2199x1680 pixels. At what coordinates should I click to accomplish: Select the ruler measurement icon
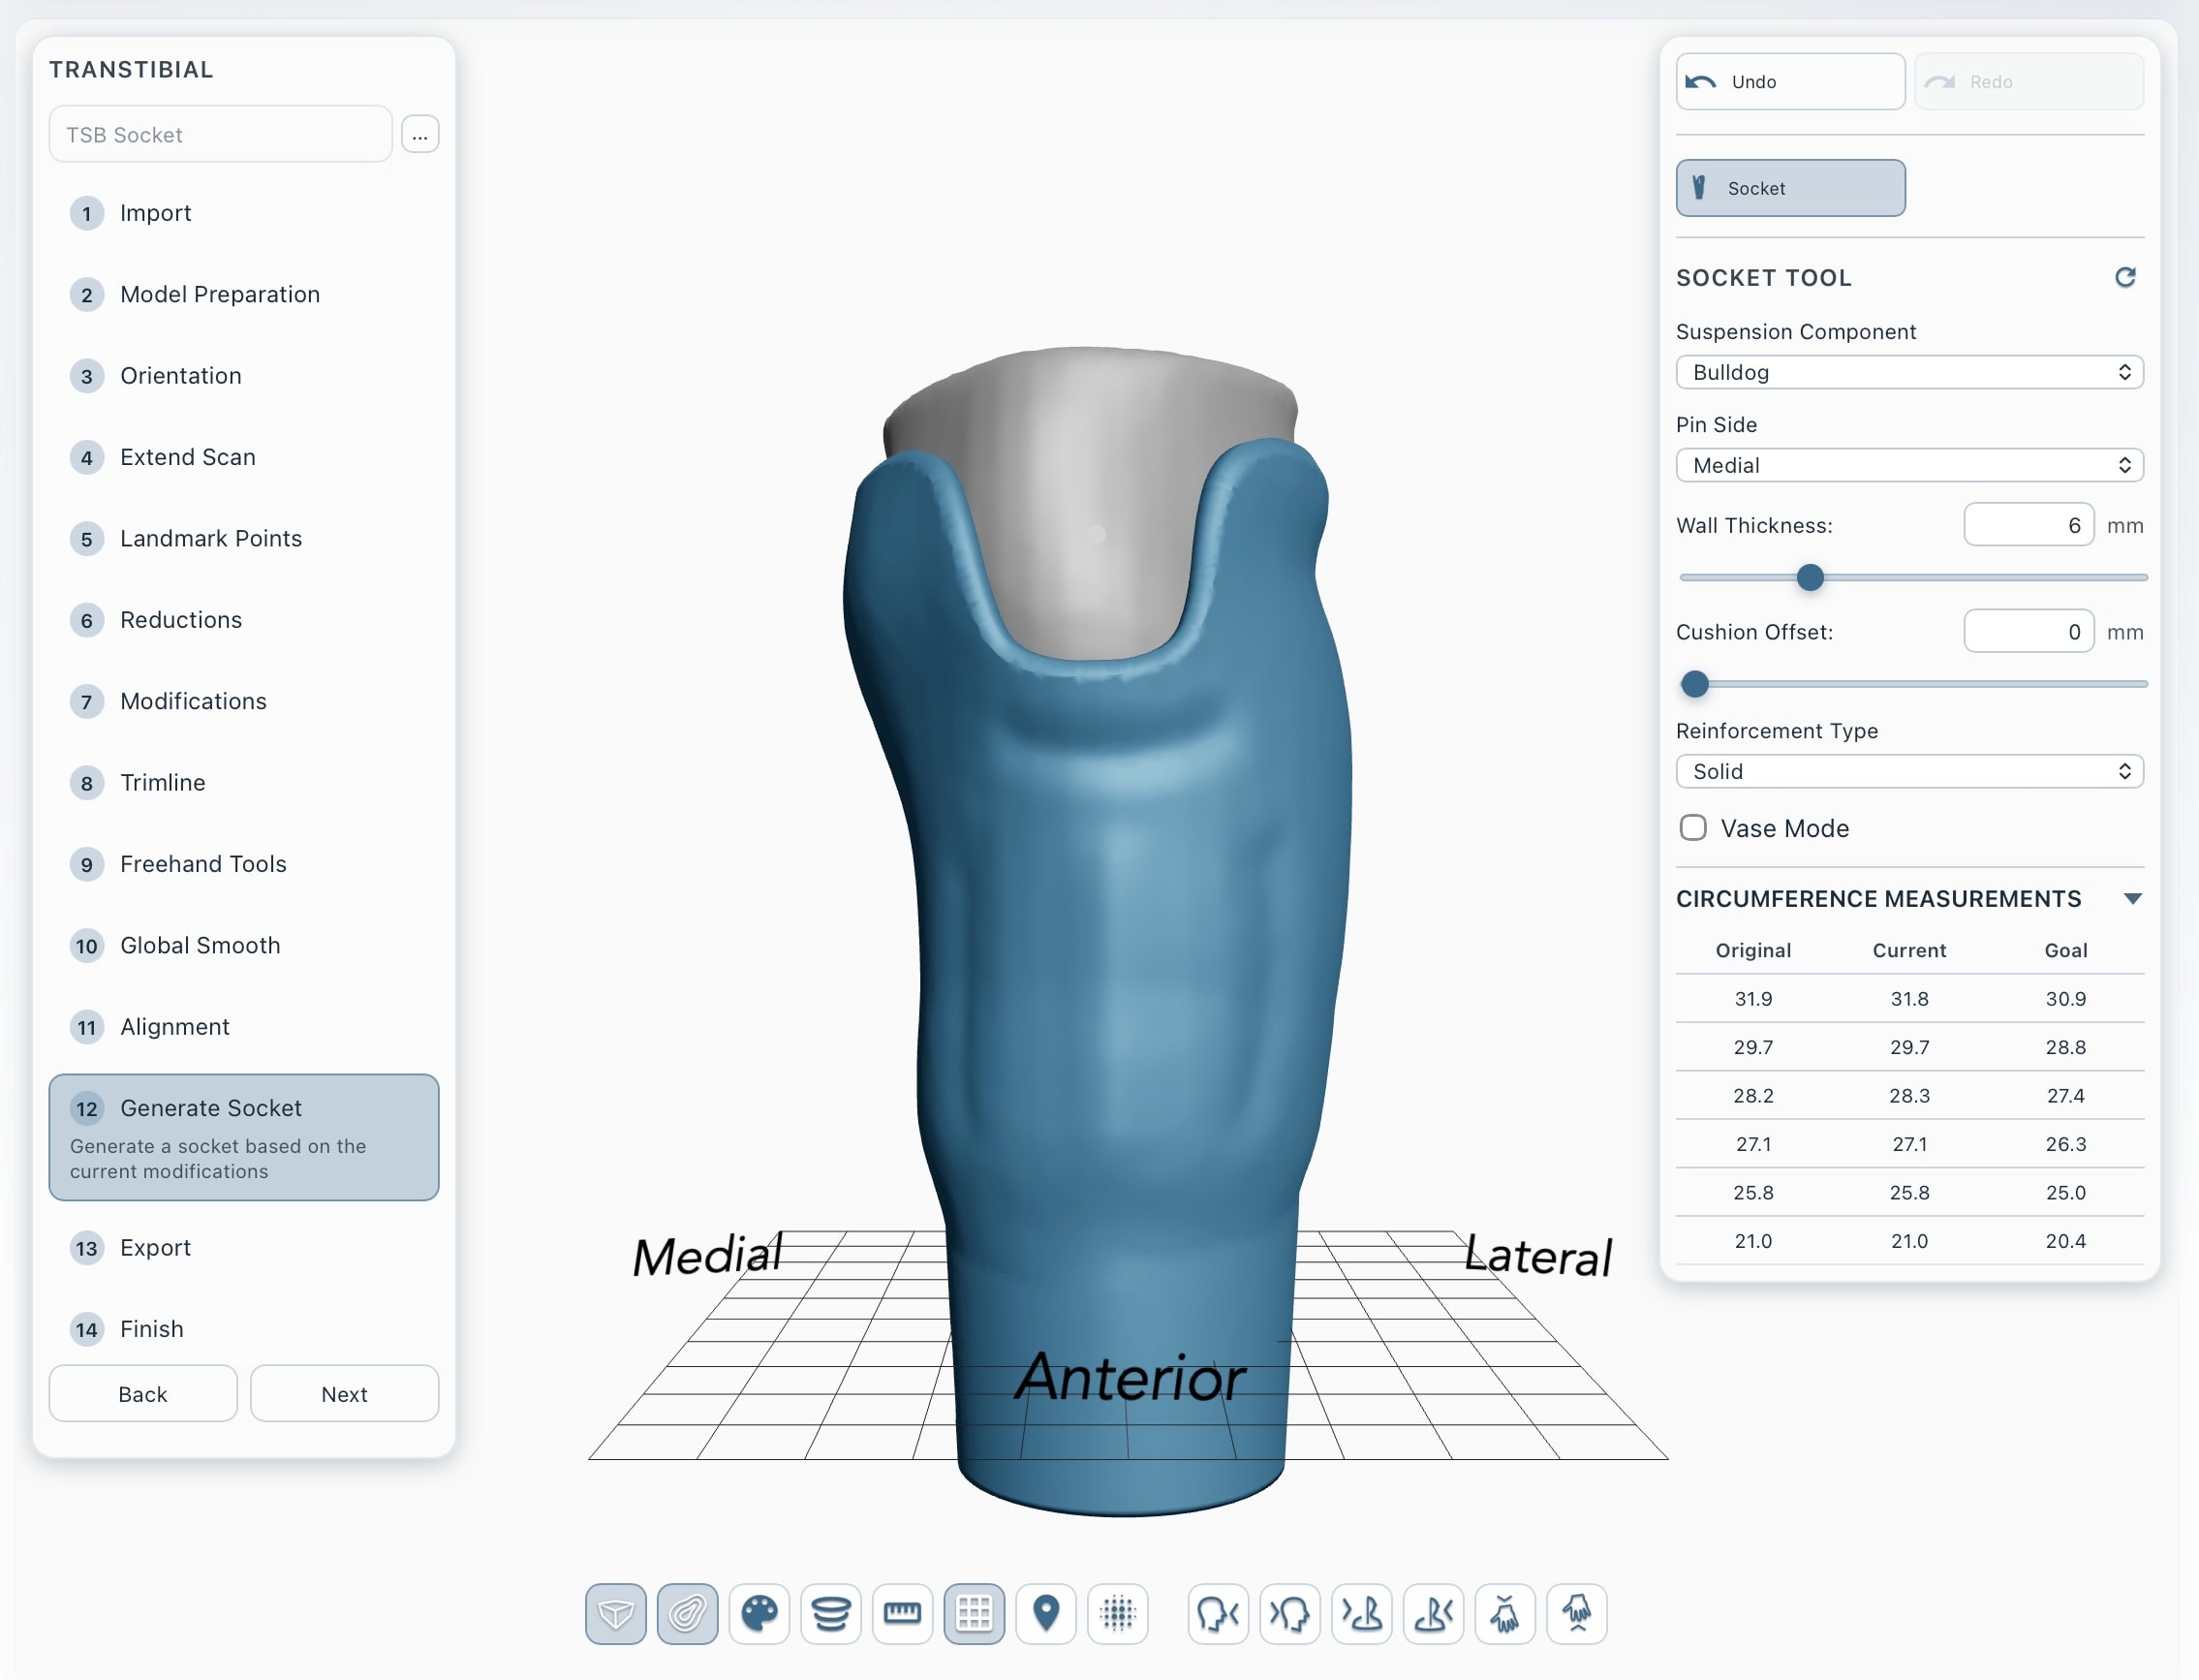pyautogui.click(x=902, y=1613)
